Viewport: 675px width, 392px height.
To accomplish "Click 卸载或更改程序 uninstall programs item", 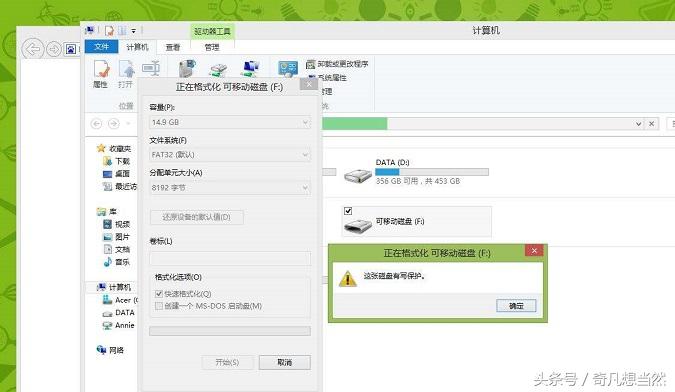I will [x=338, y=64].
